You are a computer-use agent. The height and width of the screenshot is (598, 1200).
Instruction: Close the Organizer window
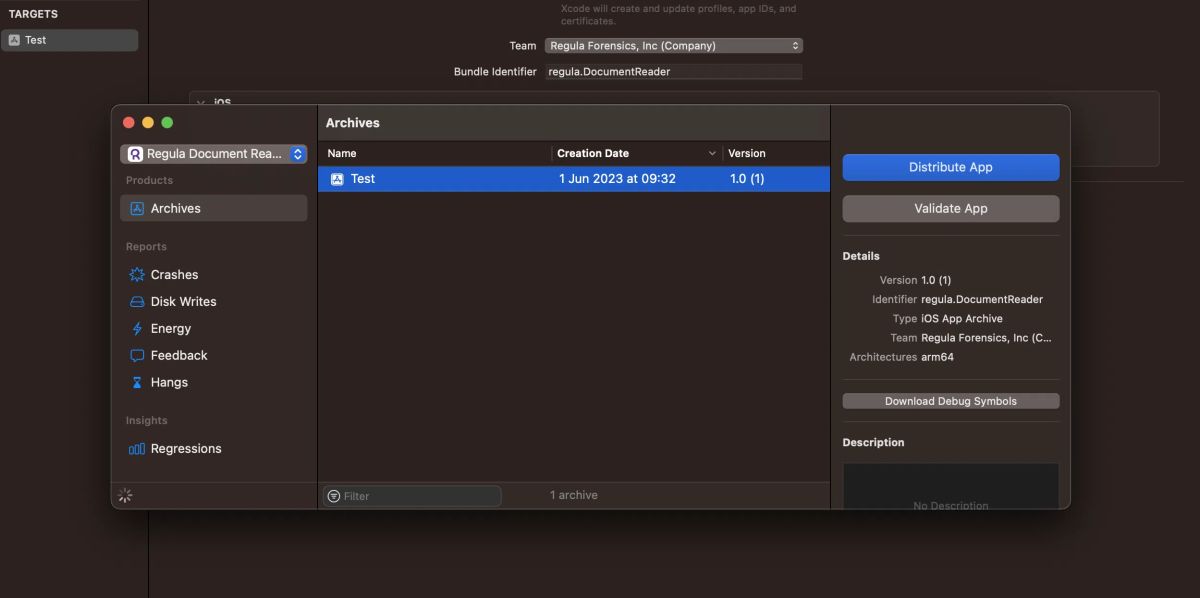128,122
